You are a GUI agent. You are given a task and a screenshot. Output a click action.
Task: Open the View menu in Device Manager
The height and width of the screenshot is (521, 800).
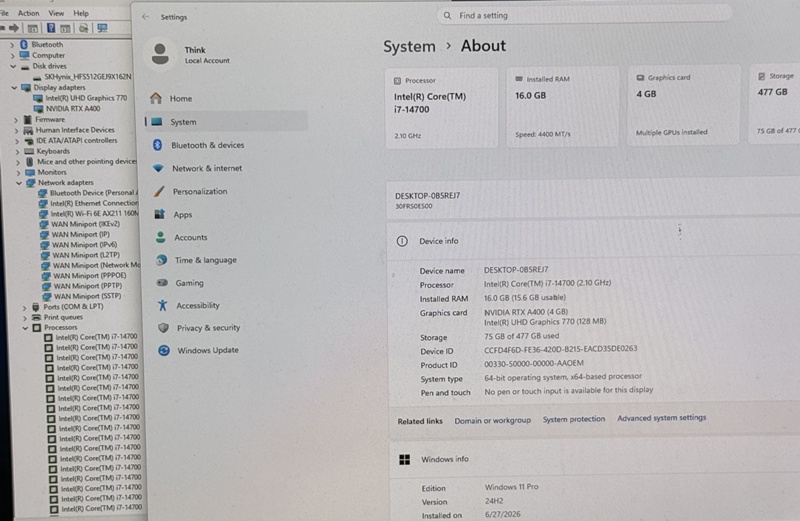coord(56,13)
